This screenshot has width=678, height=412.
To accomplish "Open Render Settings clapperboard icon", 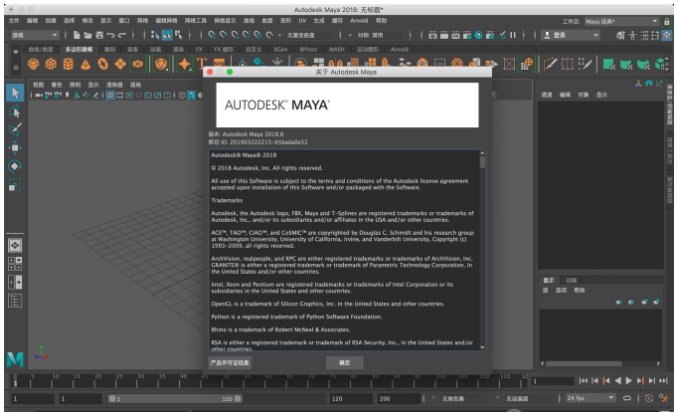I will (x=490, y=35).
